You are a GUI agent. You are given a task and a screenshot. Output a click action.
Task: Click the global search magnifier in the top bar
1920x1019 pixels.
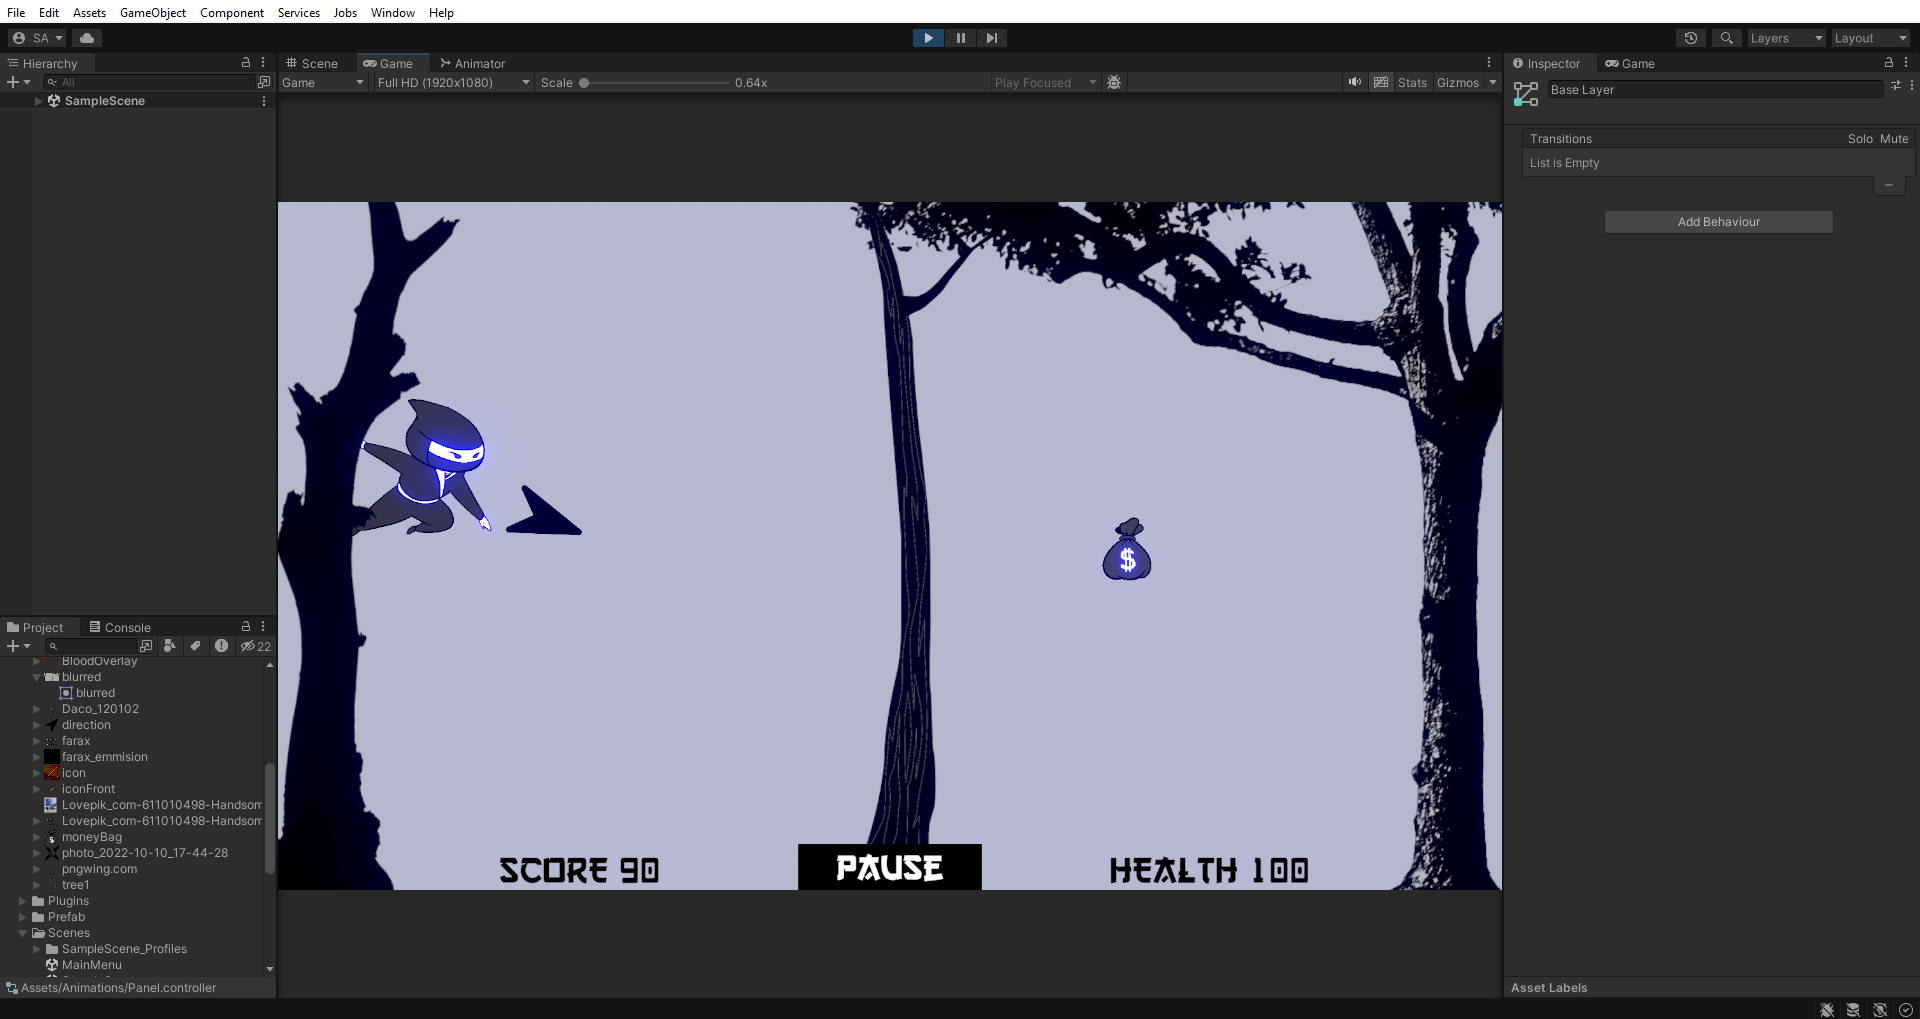click(1726, 37)
